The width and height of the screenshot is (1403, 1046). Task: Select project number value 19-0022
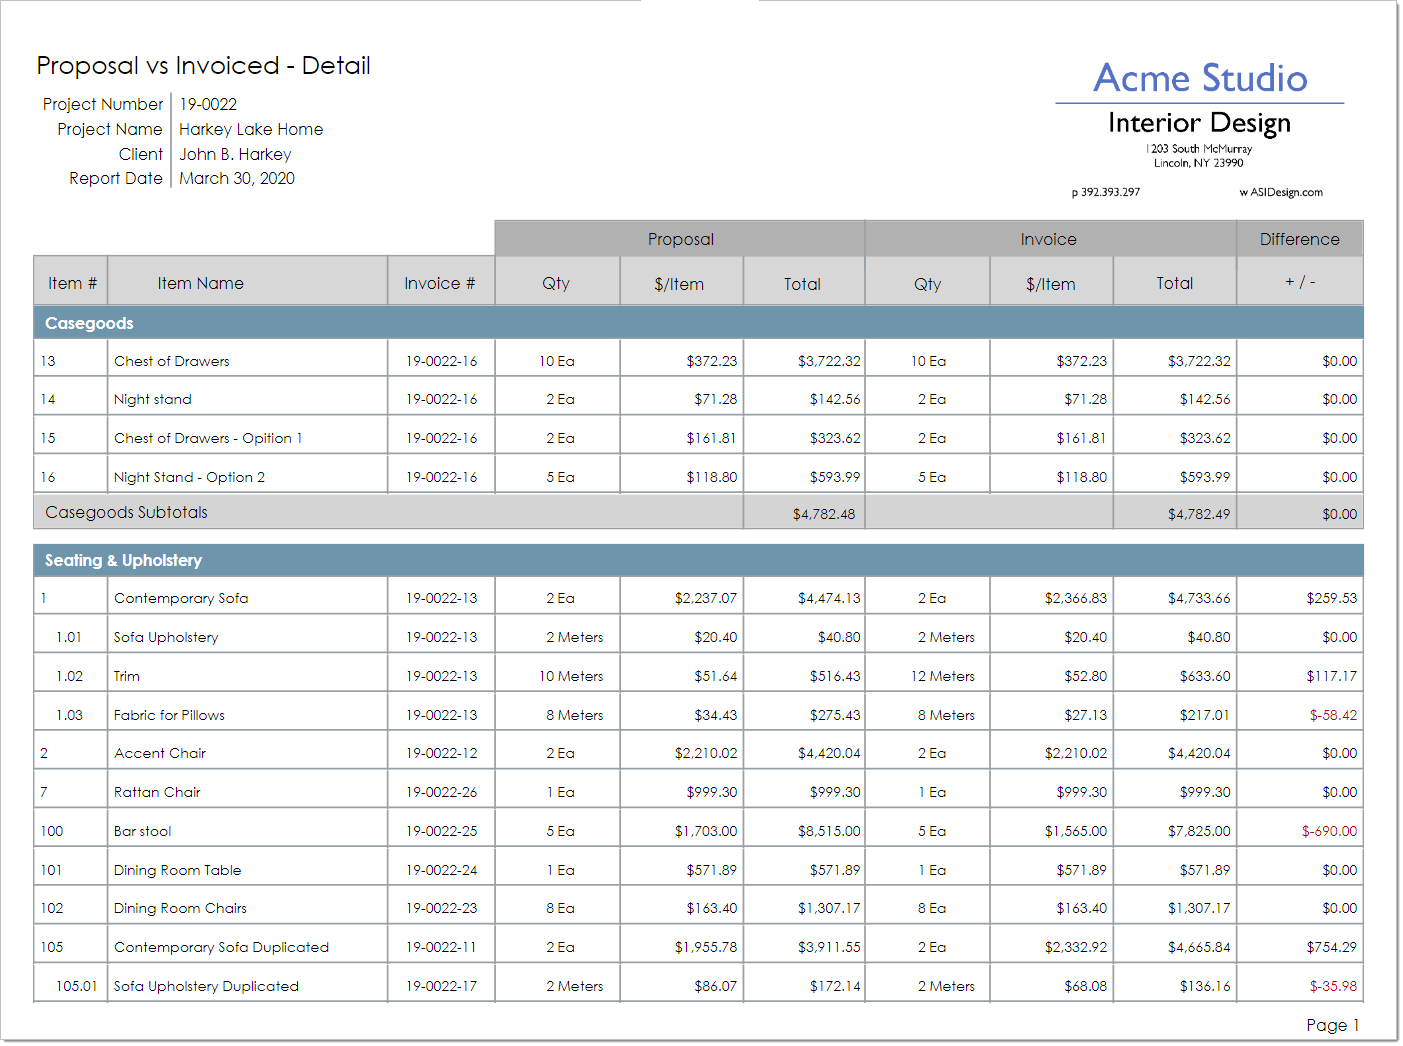tap(208, 104)
